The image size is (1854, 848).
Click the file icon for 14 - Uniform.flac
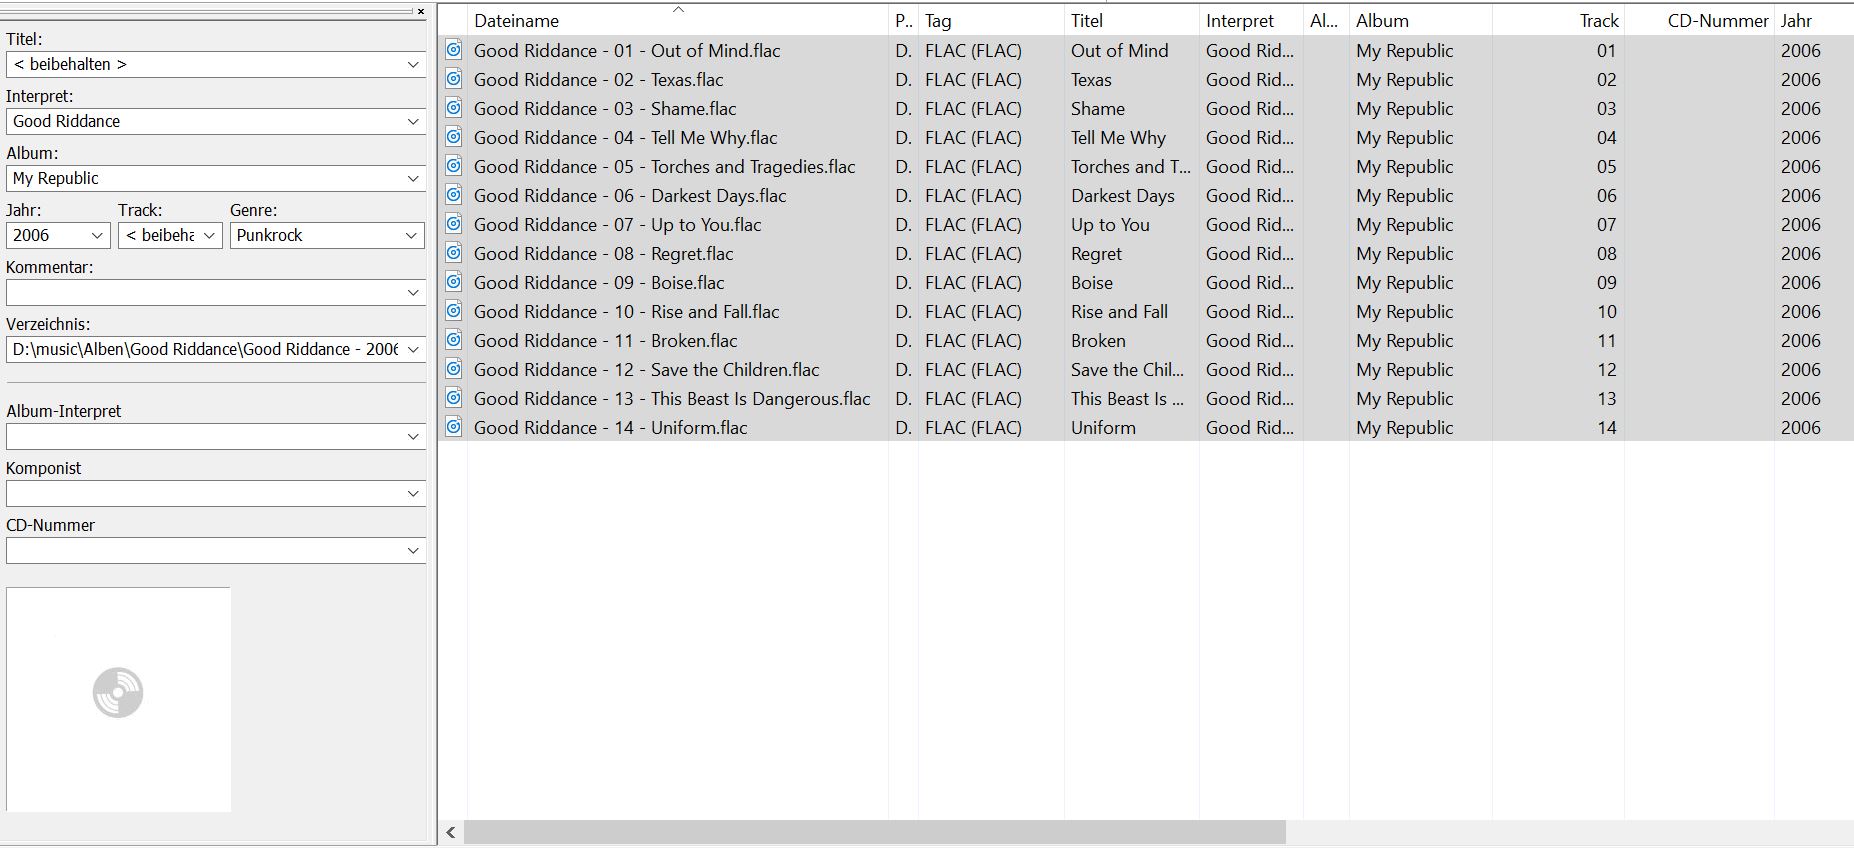pyautogui.click(x=453, y=427)
